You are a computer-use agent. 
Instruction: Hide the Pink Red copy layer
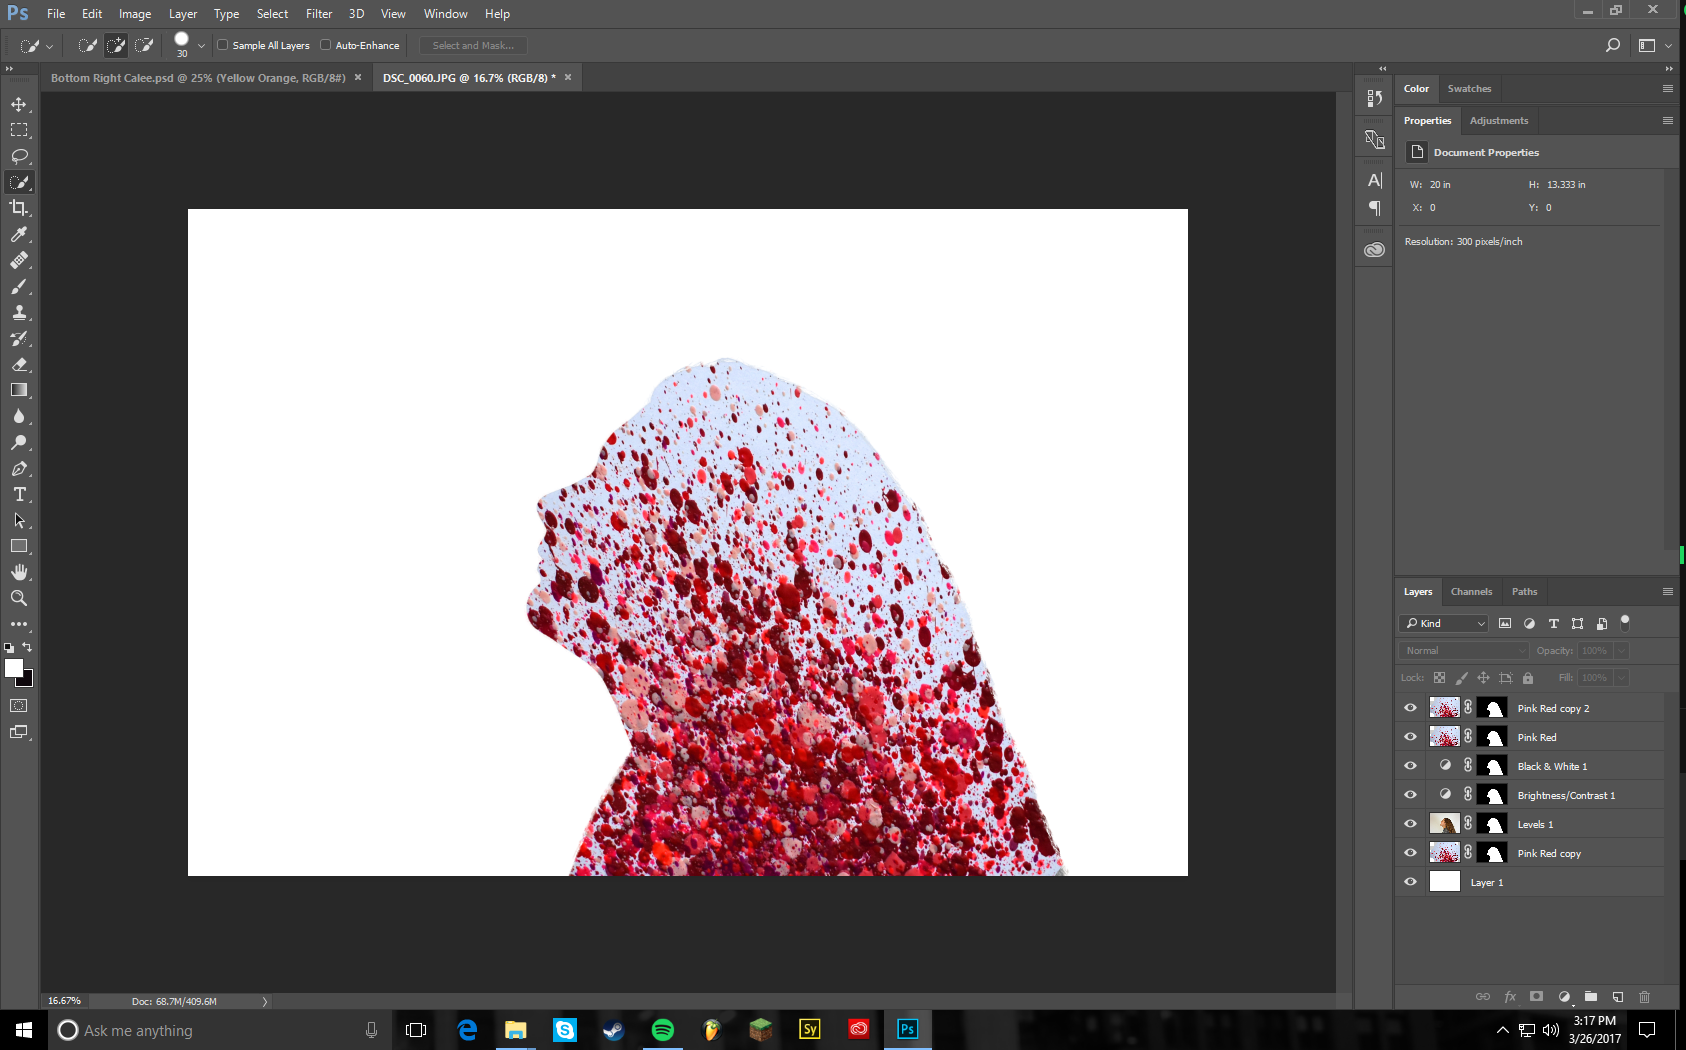[x=1410, y=853]
